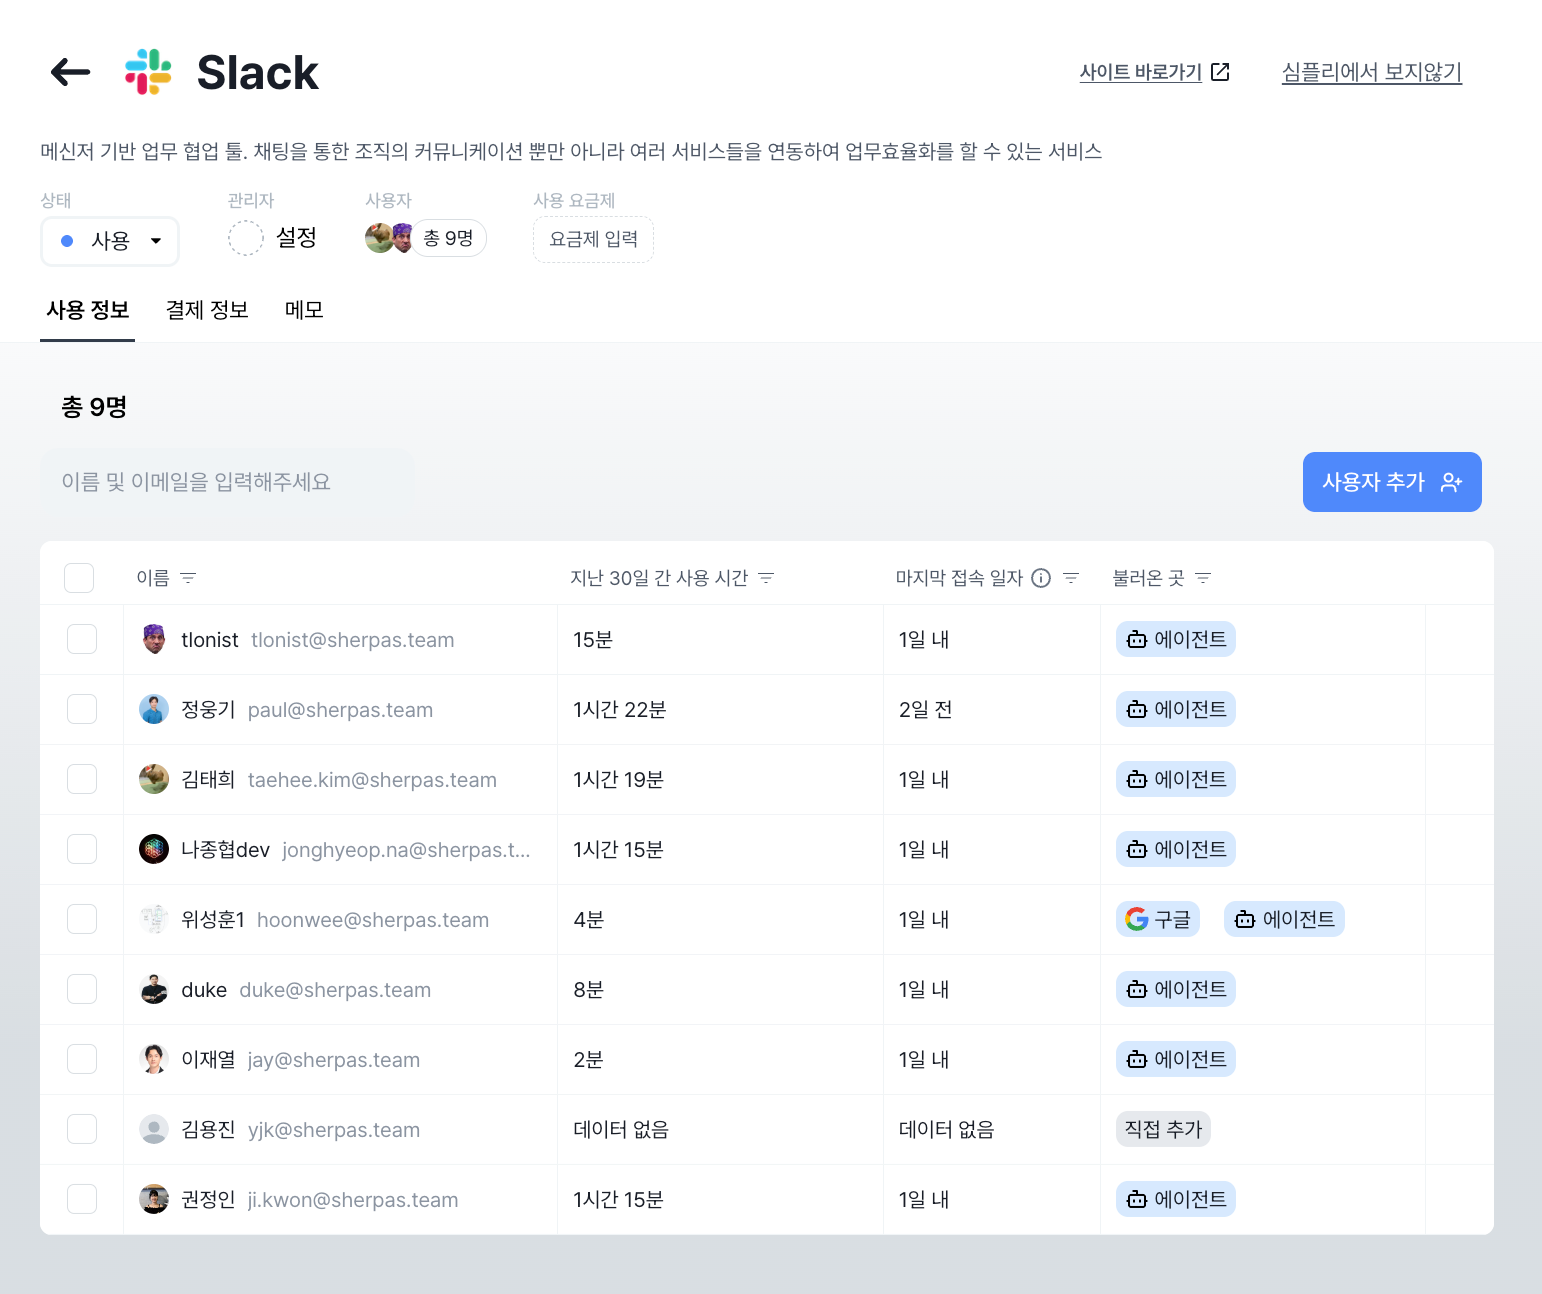The image size is (1542, 1294).
Task: Click the email ji.kwon@sherpas.team
Action: pos(353,1200)
